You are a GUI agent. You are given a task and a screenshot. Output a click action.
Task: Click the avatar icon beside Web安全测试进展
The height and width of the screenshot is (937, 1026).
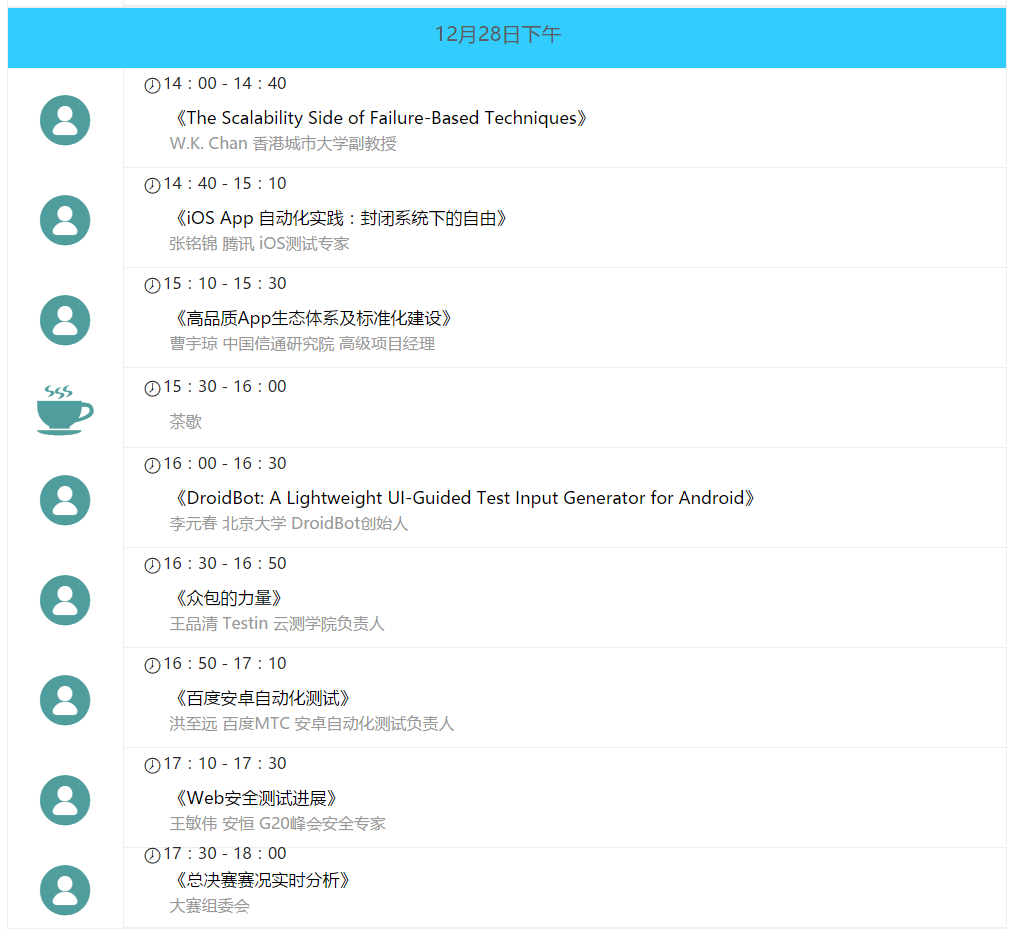point(65,801)
